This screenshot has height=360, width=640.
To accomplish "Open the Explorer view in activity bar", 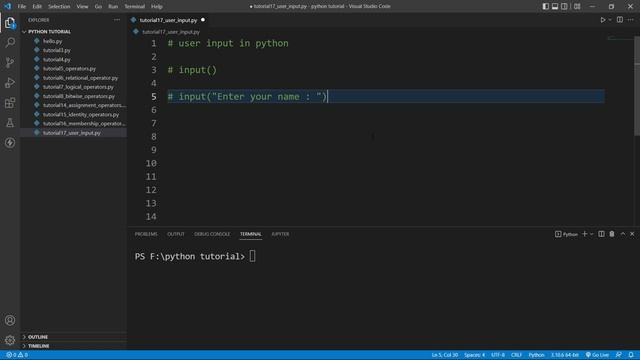I will [10, 23].
